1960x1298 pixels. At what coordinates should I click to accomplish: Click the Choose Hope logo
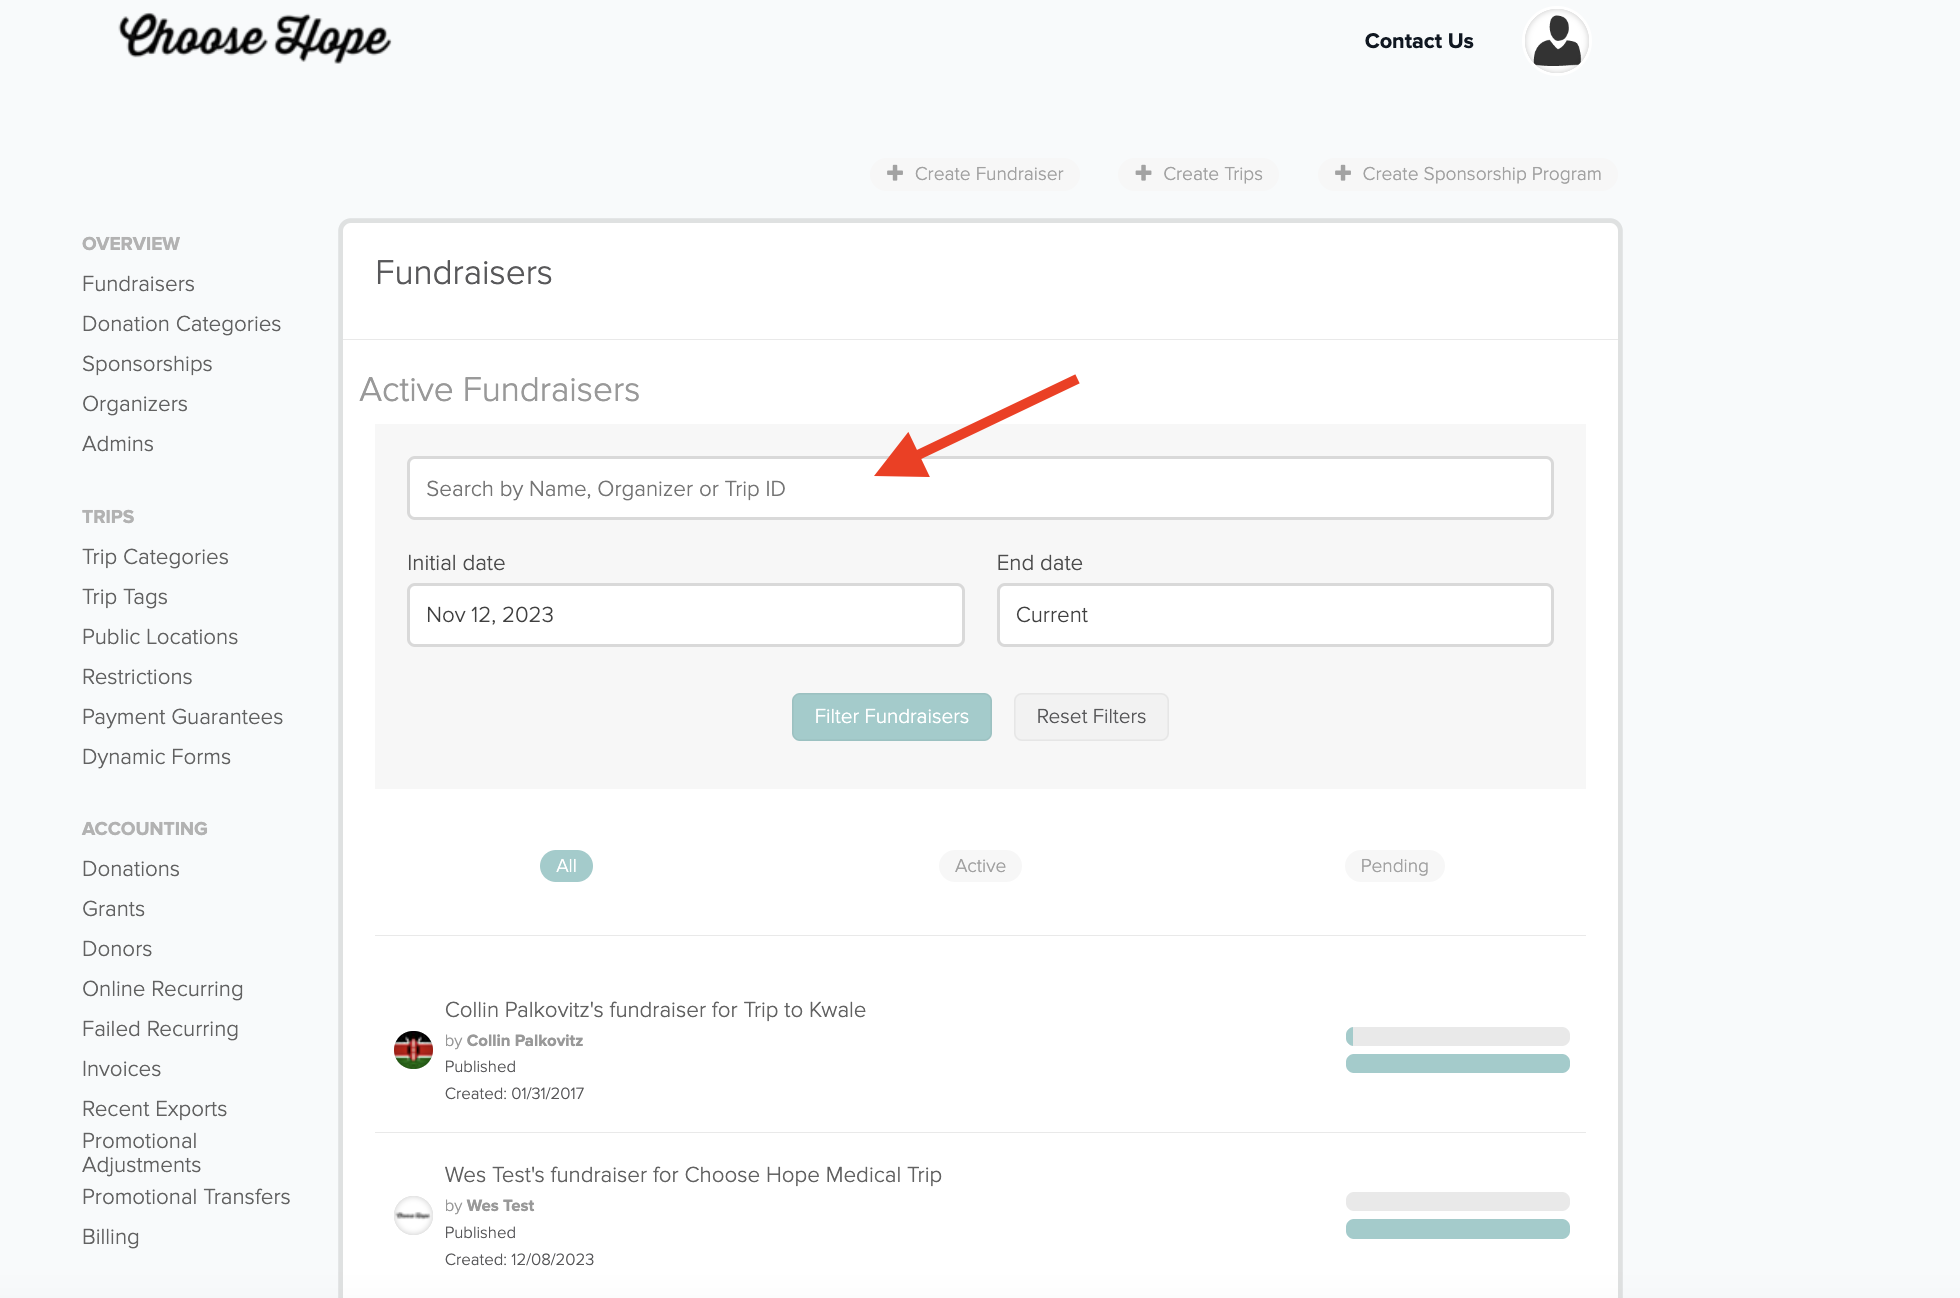coord(254,38)
